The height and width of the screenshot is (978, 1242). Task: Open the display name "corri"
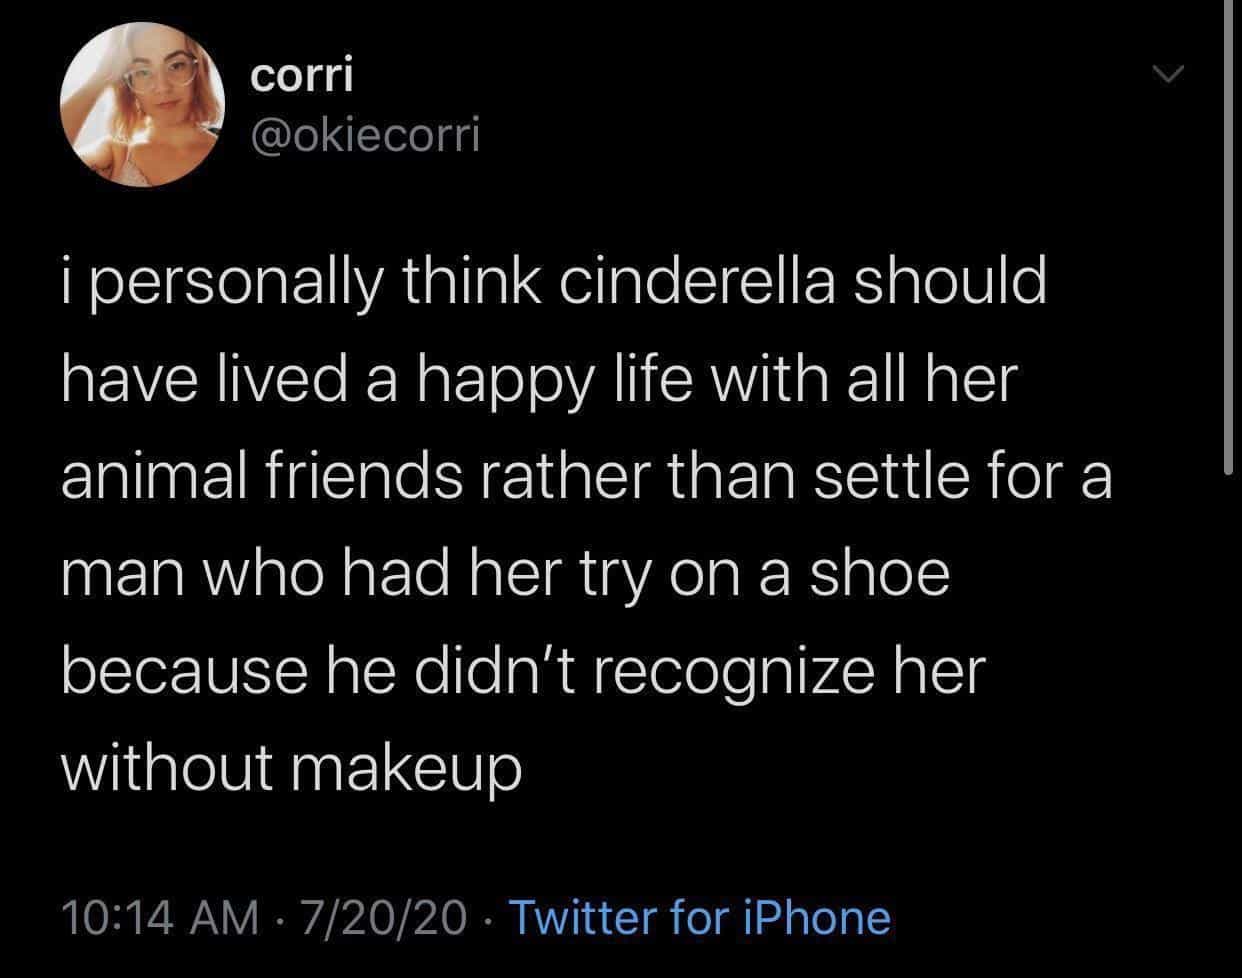point(301,76)
